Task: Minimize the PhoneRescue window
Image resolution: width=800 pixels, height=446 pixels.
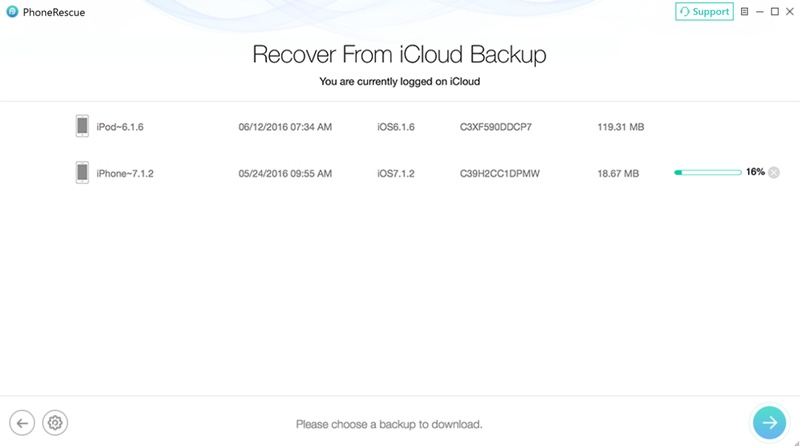Action: [x=760, y=12]
